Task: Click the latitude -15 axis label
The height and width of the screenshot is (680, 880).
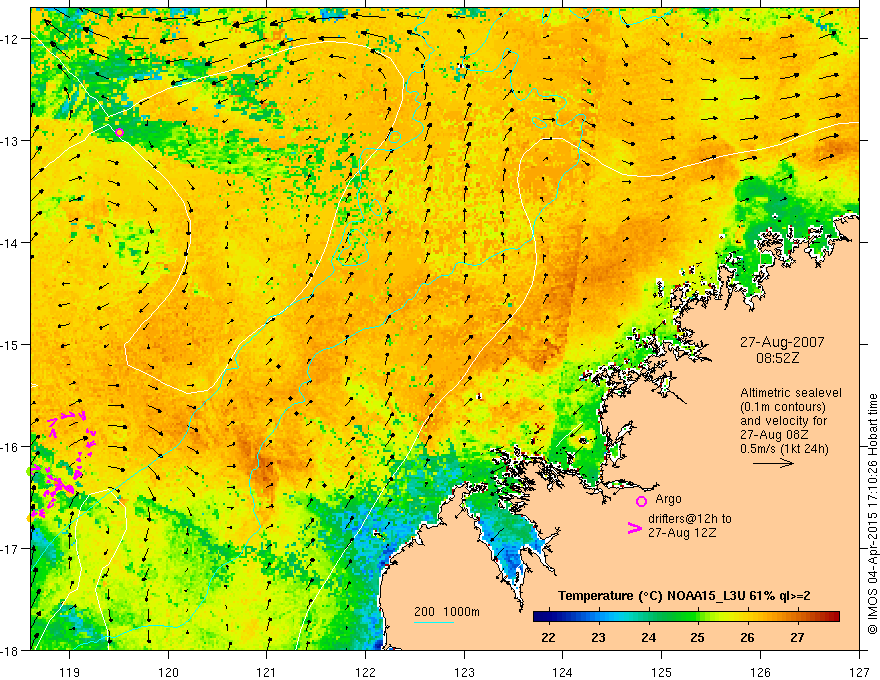Action: coord(11,344)
